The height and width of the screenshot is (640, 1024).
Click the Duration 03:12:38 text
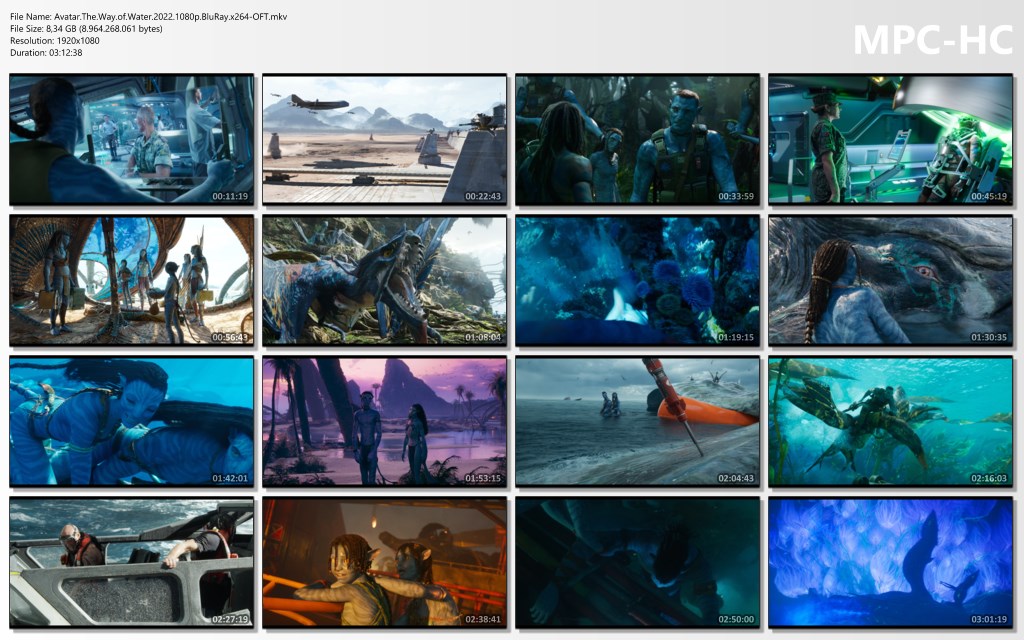tap(46, 53)
